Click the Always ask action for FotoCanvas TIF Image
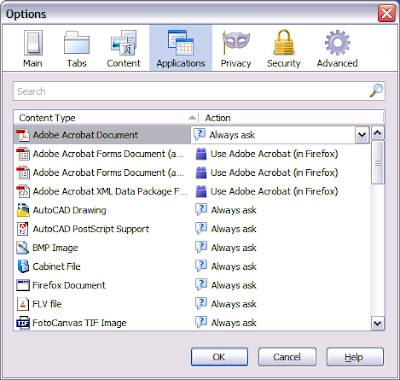 (226, 323)
